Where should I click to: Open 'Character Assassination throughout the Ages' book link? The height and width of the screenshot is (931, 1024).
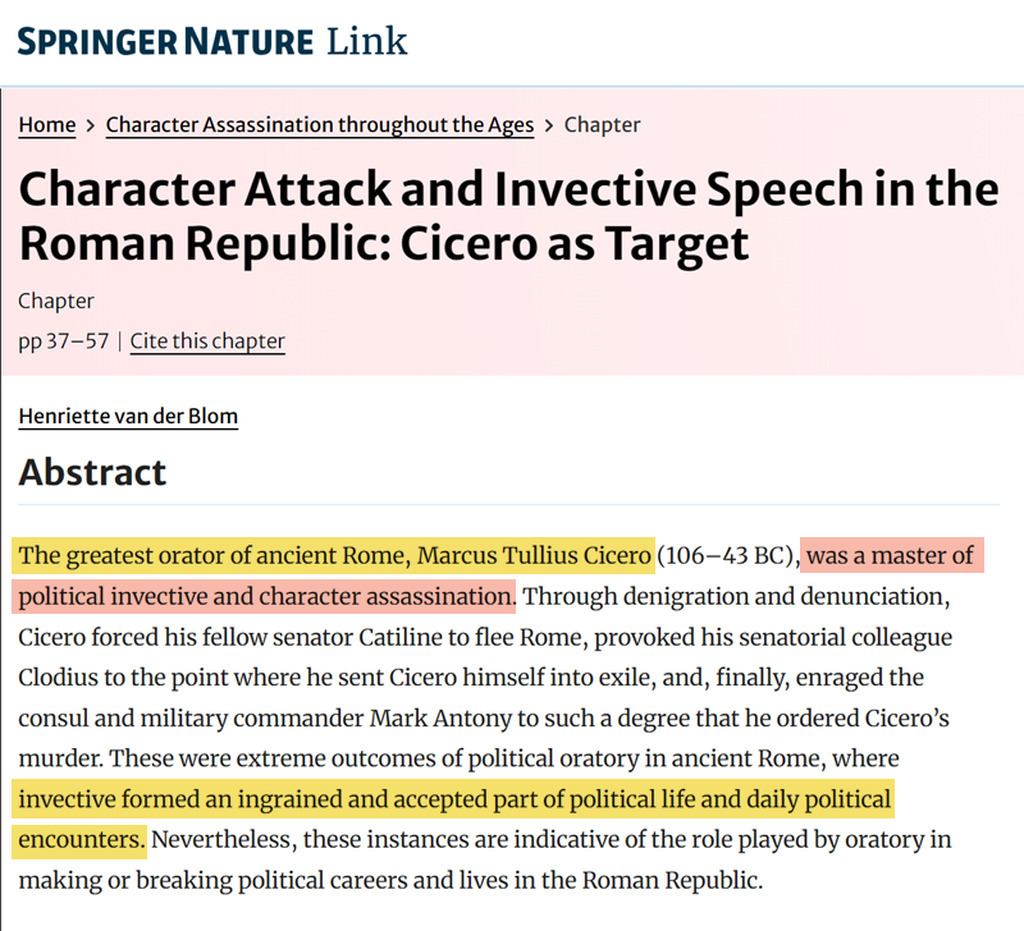pyautogui.click(x=320, y=125)
